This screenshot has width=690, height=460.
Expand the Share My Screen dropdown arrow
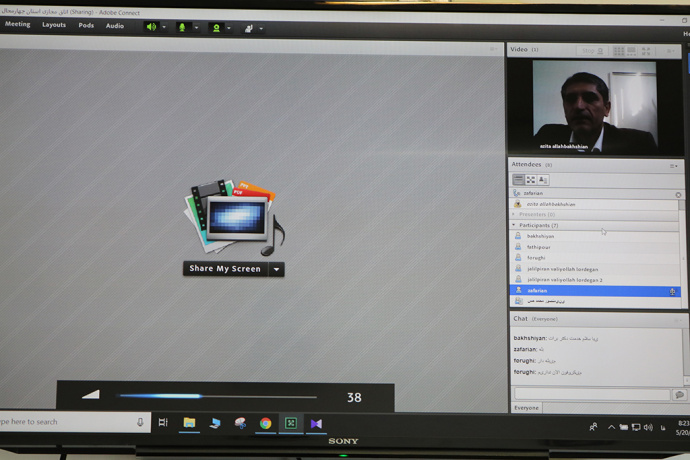pyautogui.click(x=277, y=269)
